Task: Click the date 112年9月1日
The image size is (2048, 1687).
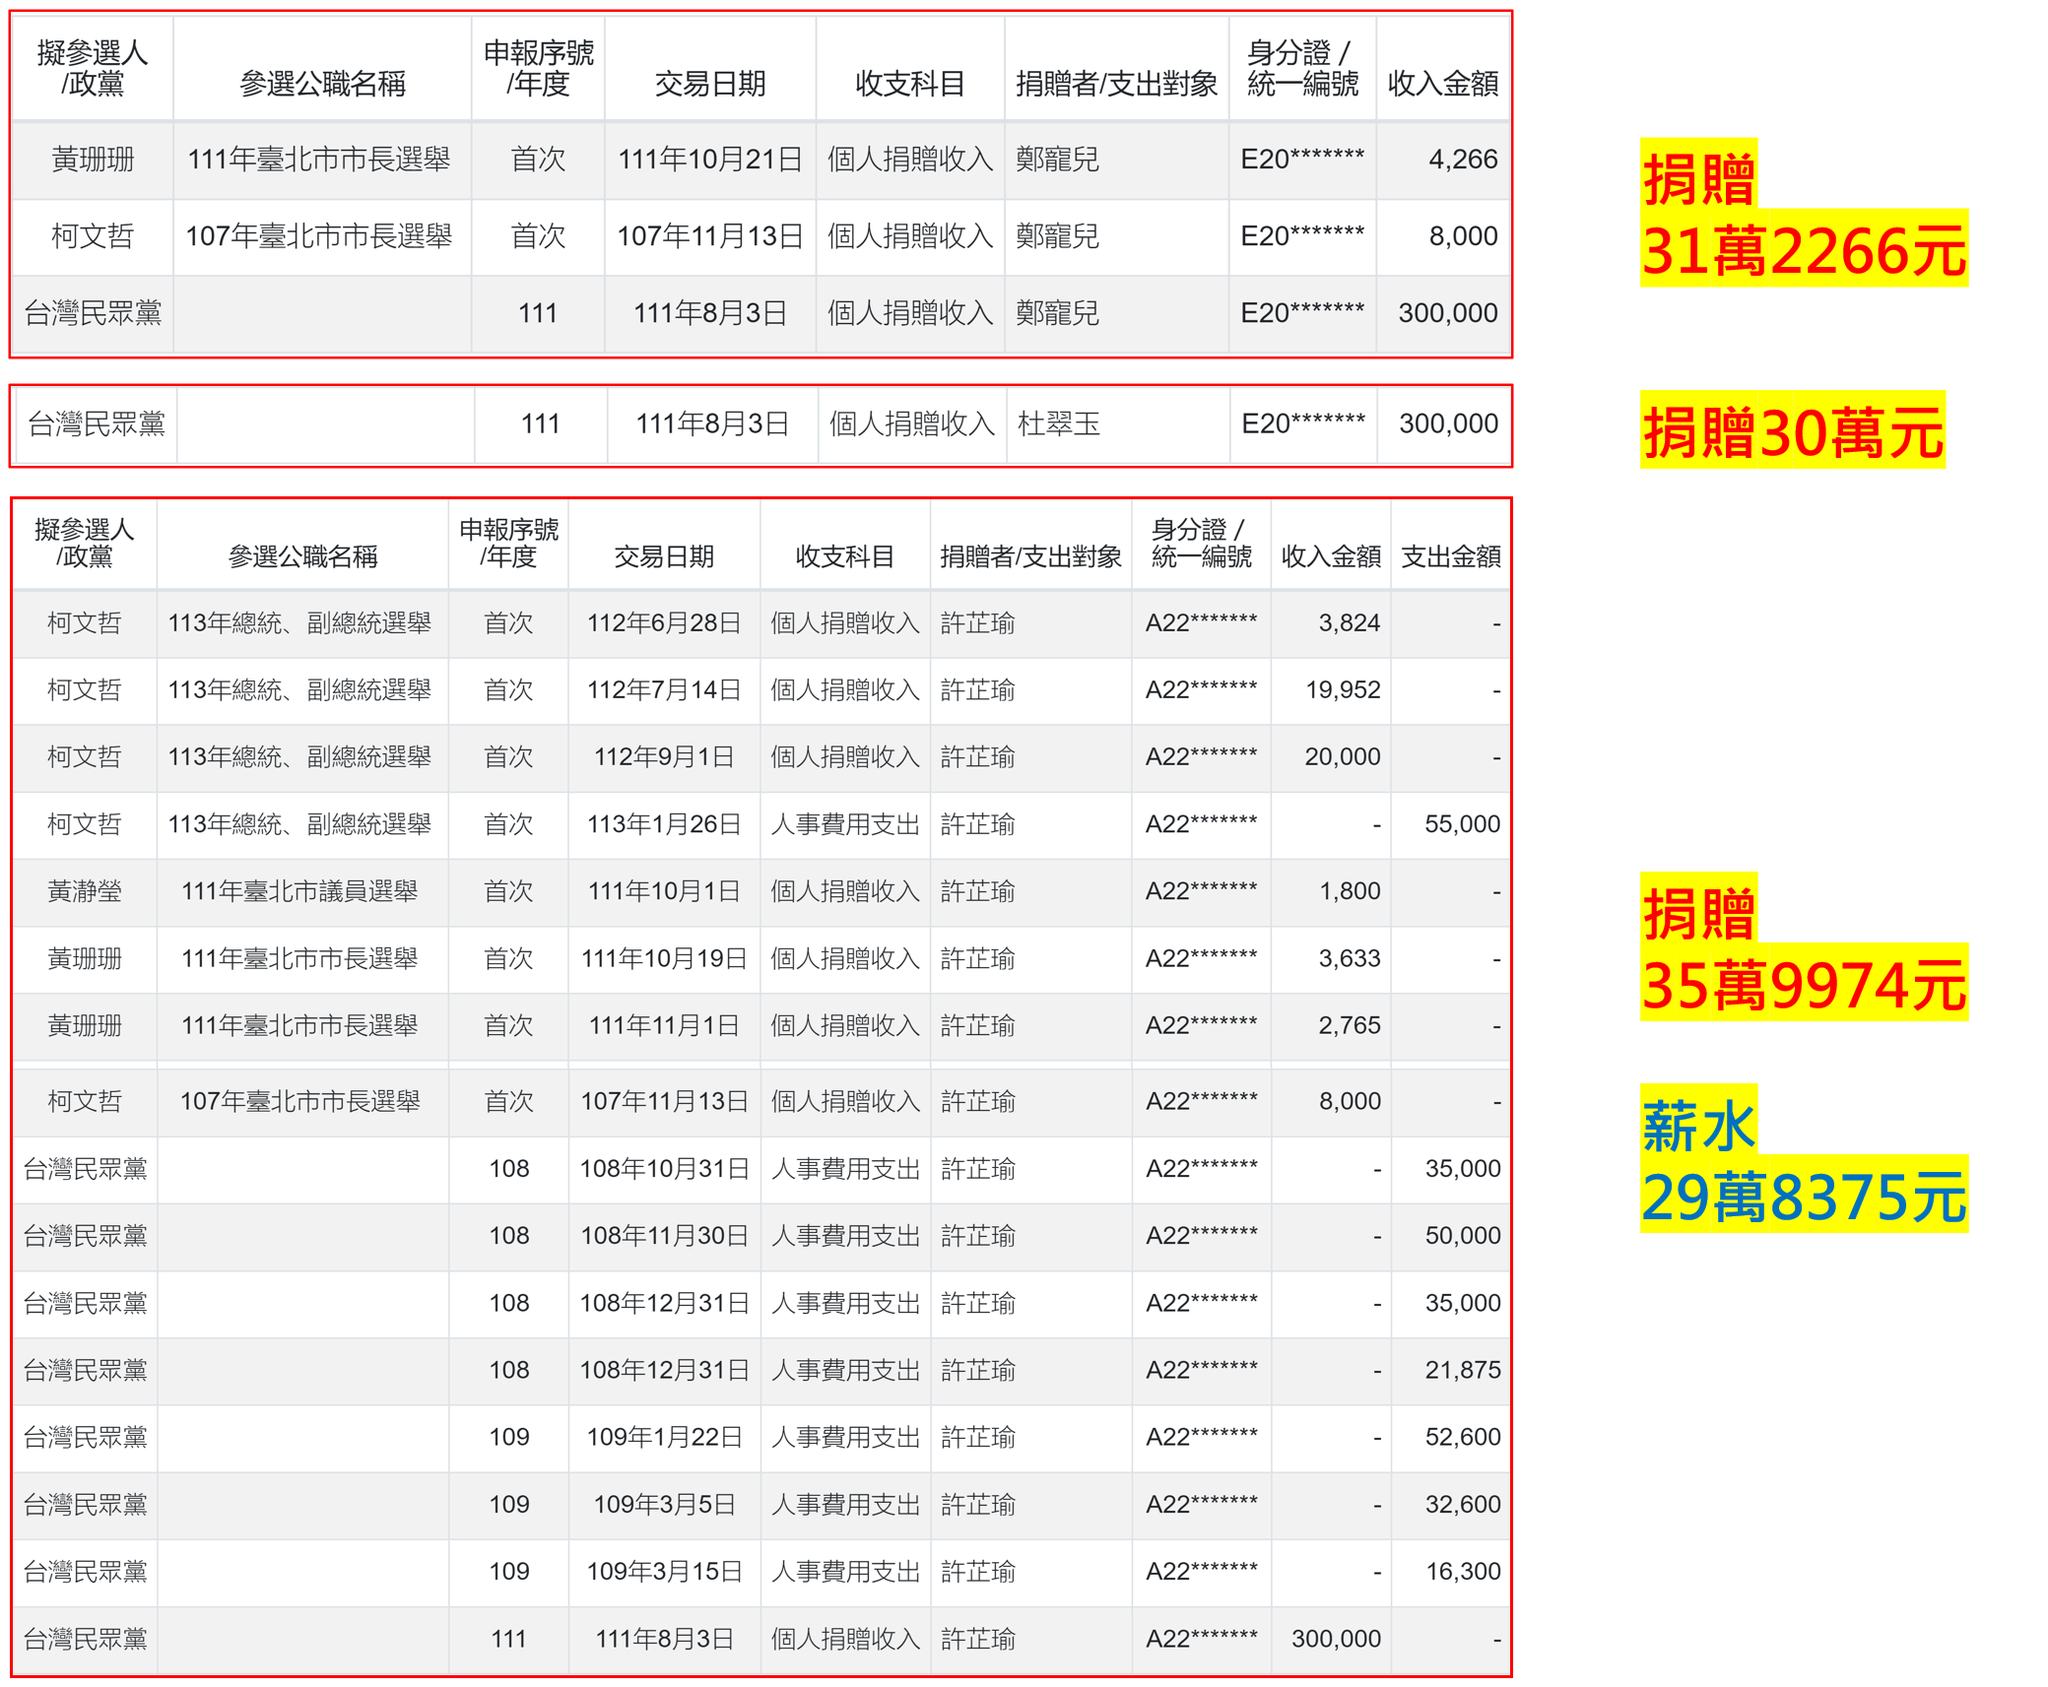Action: pos(664,757)
